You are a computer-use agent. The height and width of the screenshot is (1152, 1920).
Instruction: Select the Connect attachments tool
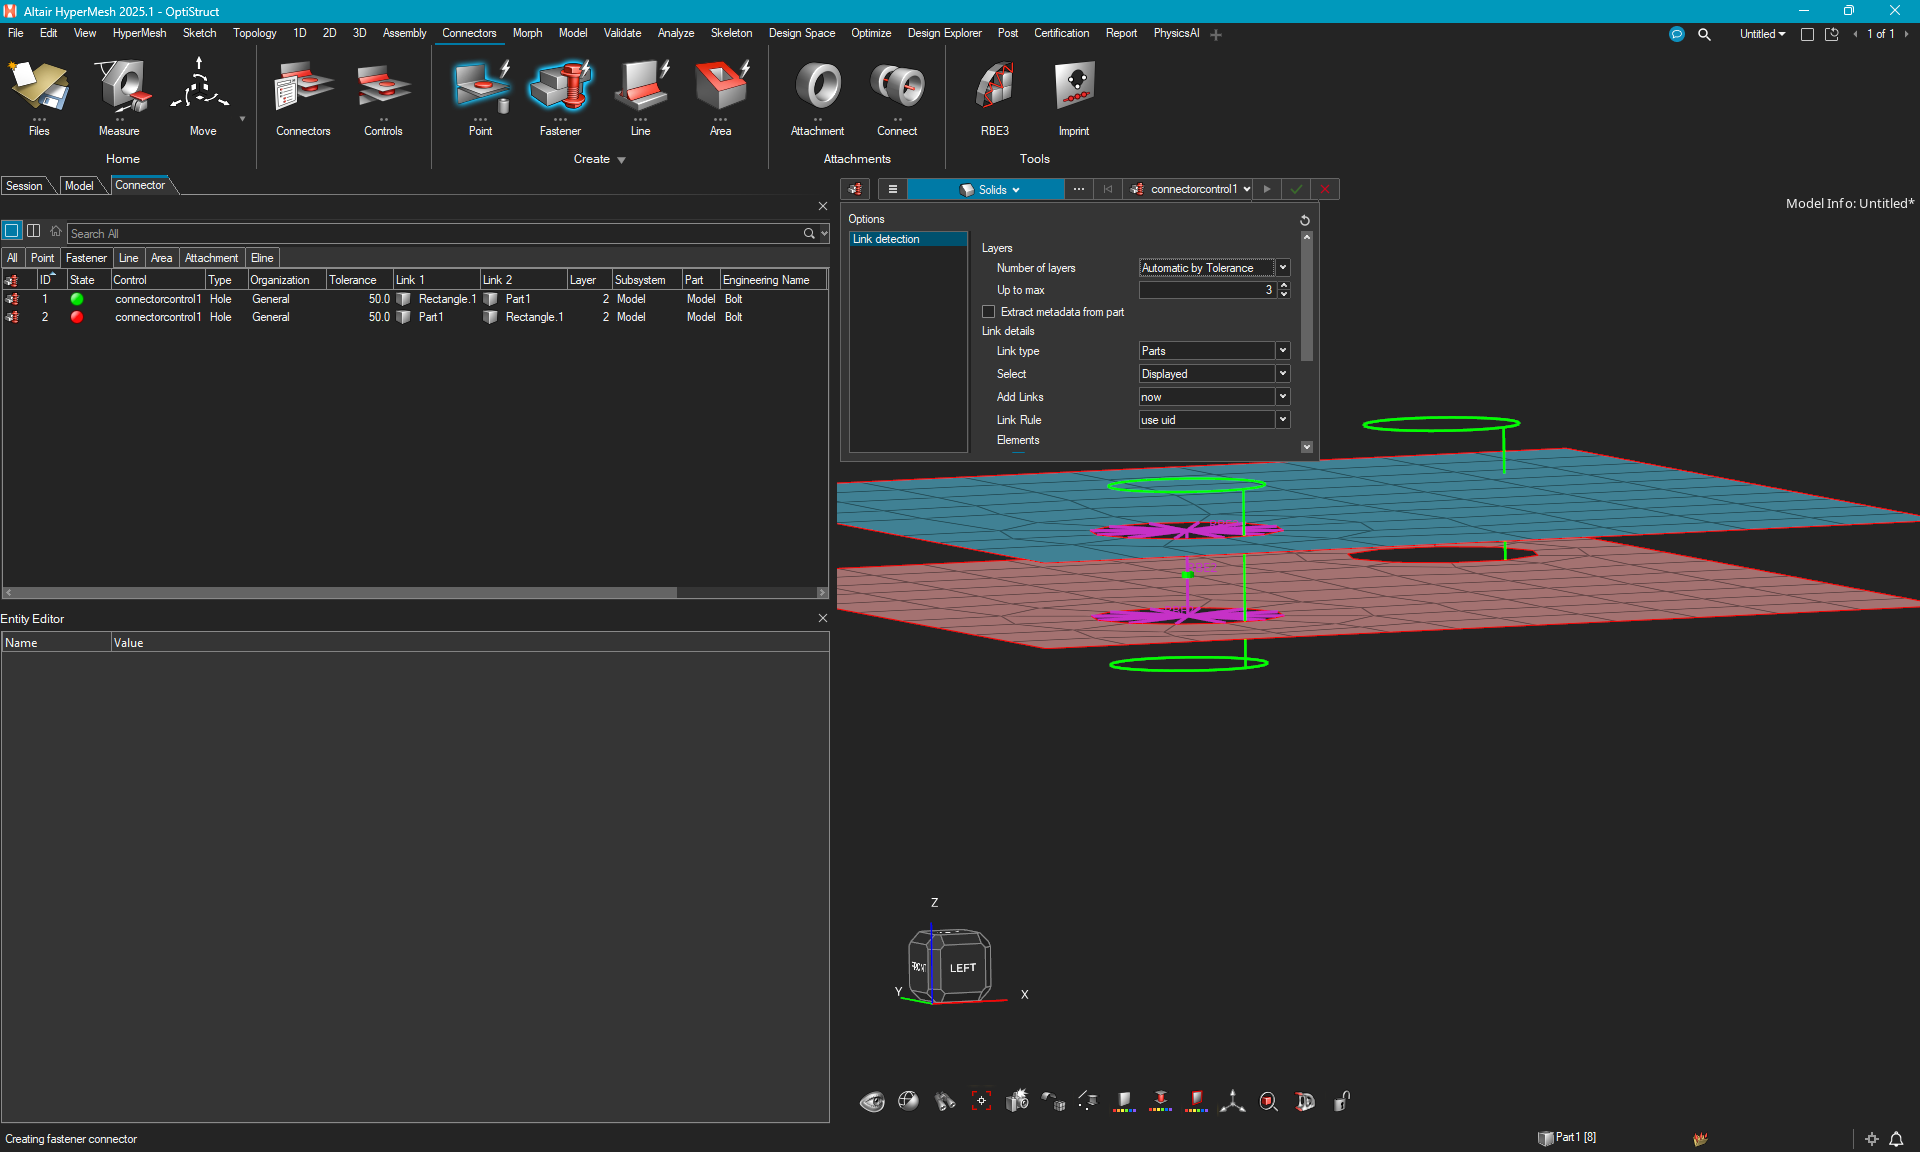(897, 96)
